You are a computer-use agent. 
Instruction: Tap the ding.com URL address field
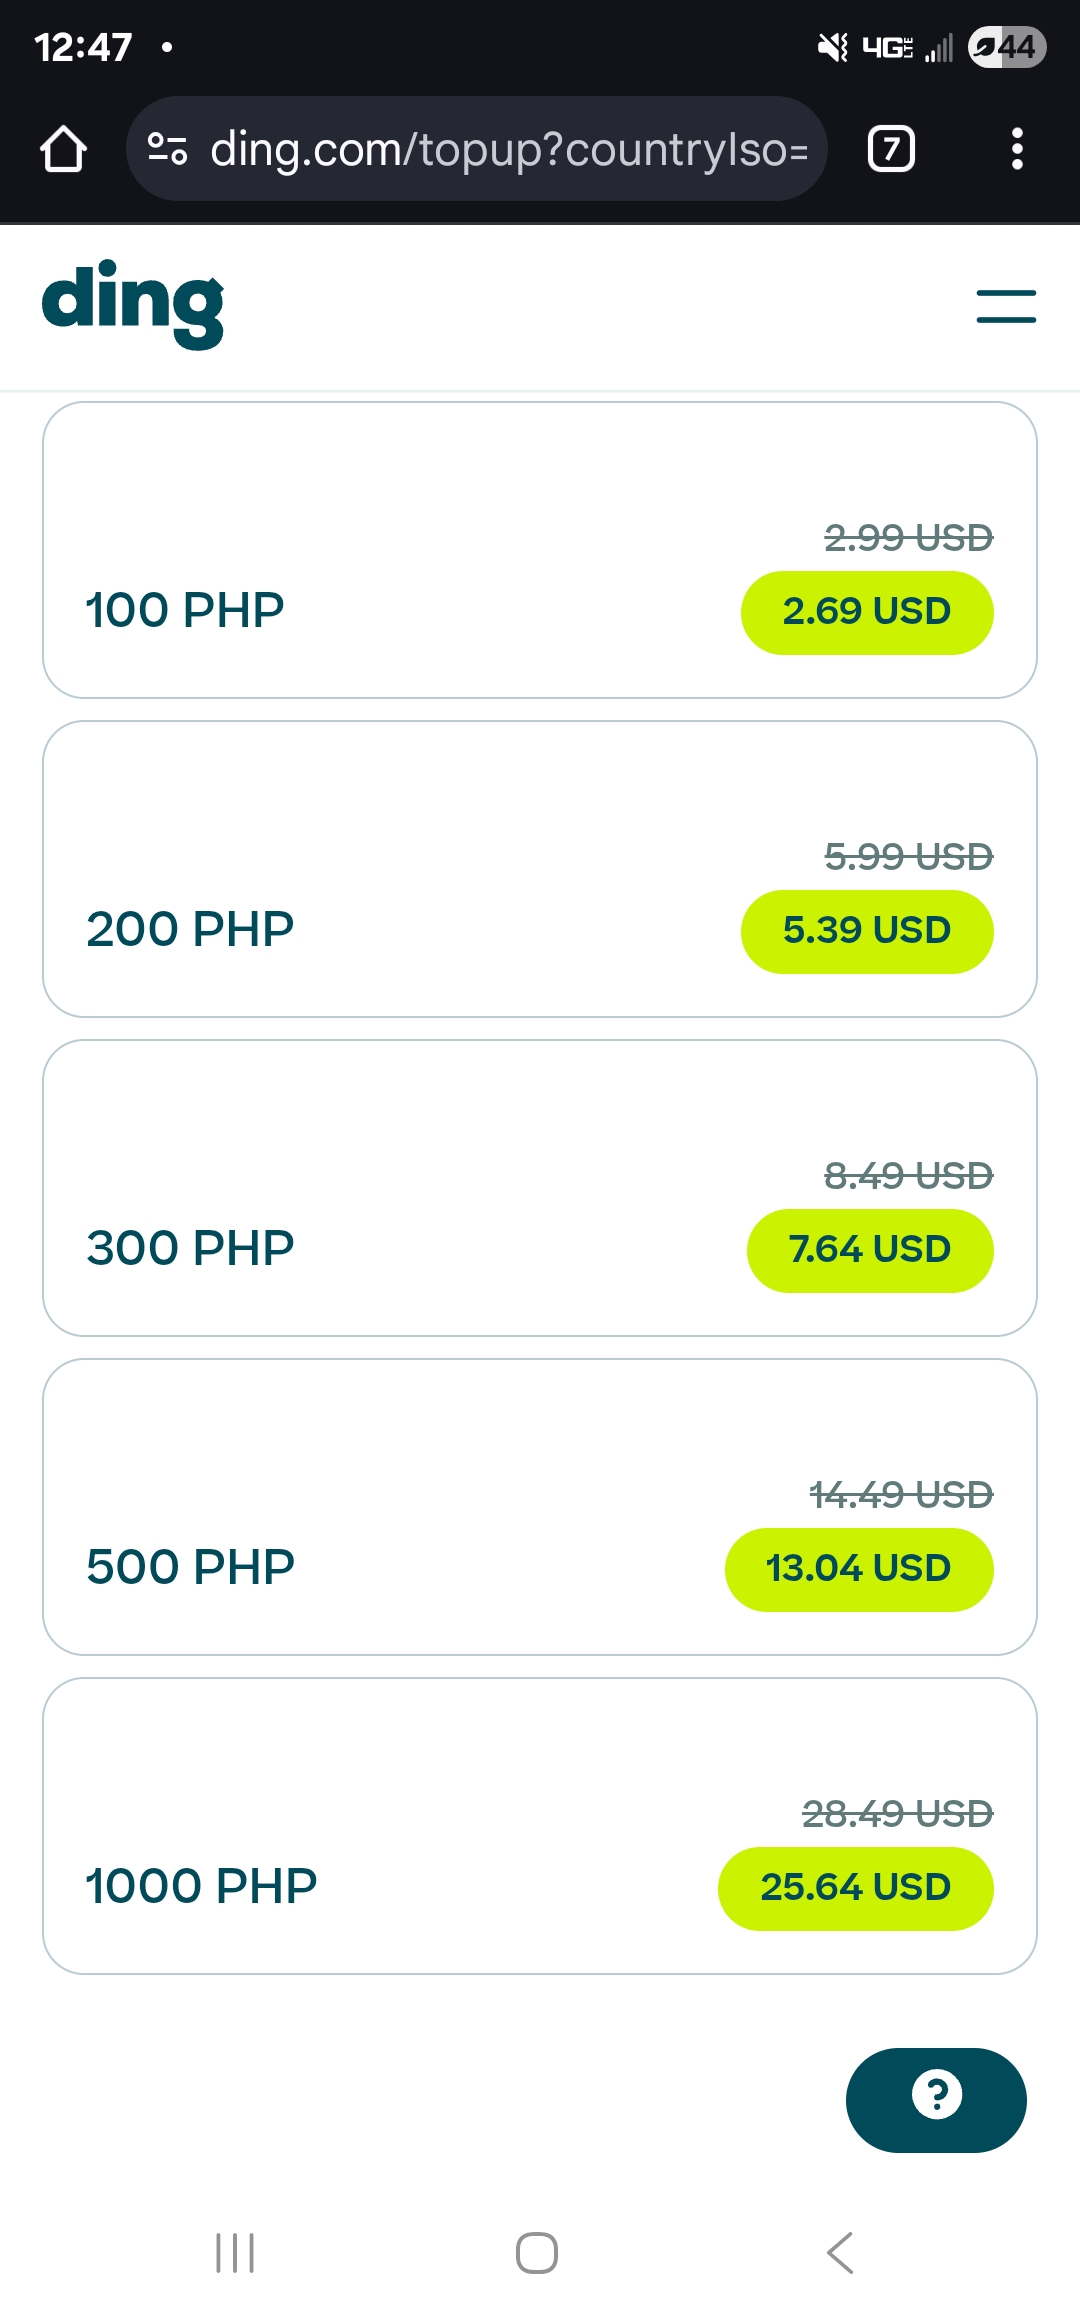(x=508, y=149)
